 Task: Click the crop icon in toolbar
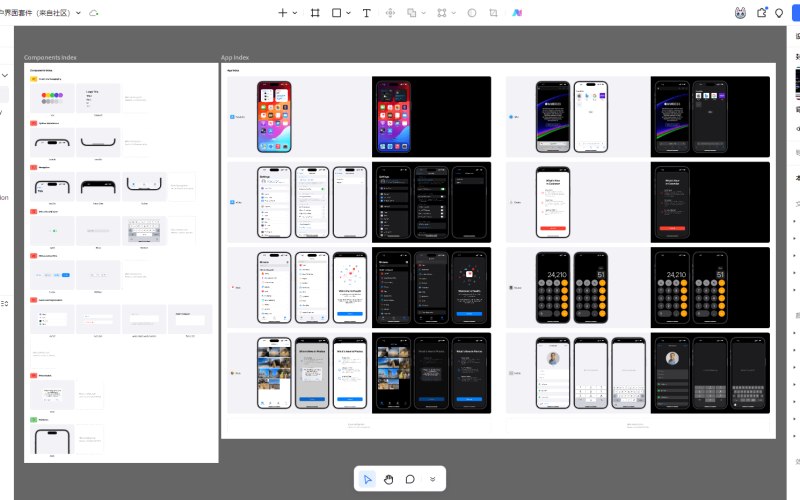(x=493, y=13)
